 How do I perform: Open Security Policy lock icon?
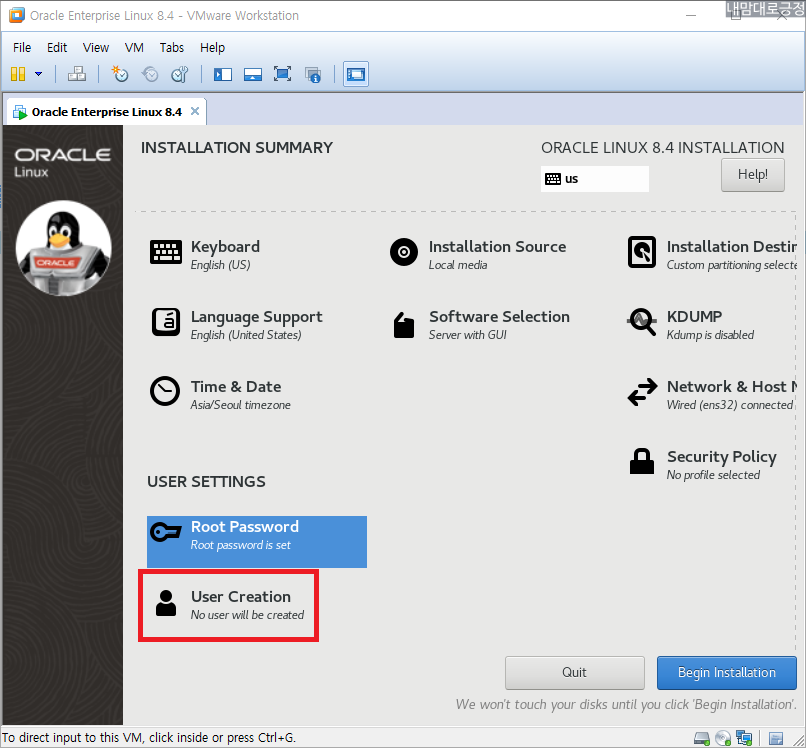(642, 461)
